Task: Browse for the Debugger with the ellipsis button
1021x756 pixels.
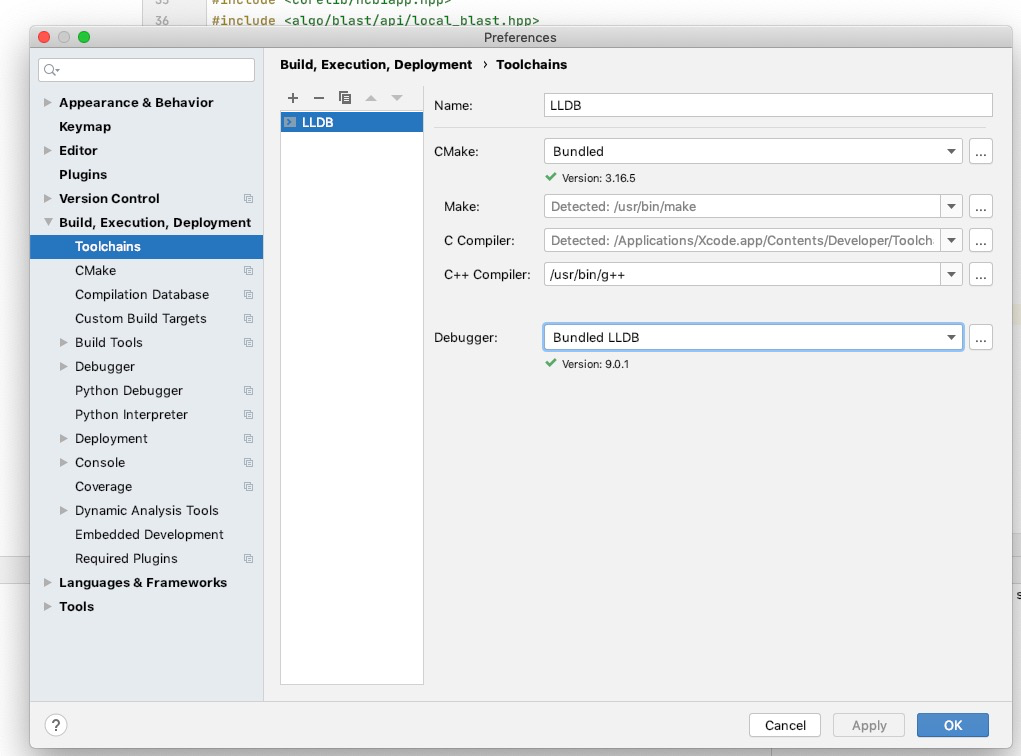Action: click(981, 337)
